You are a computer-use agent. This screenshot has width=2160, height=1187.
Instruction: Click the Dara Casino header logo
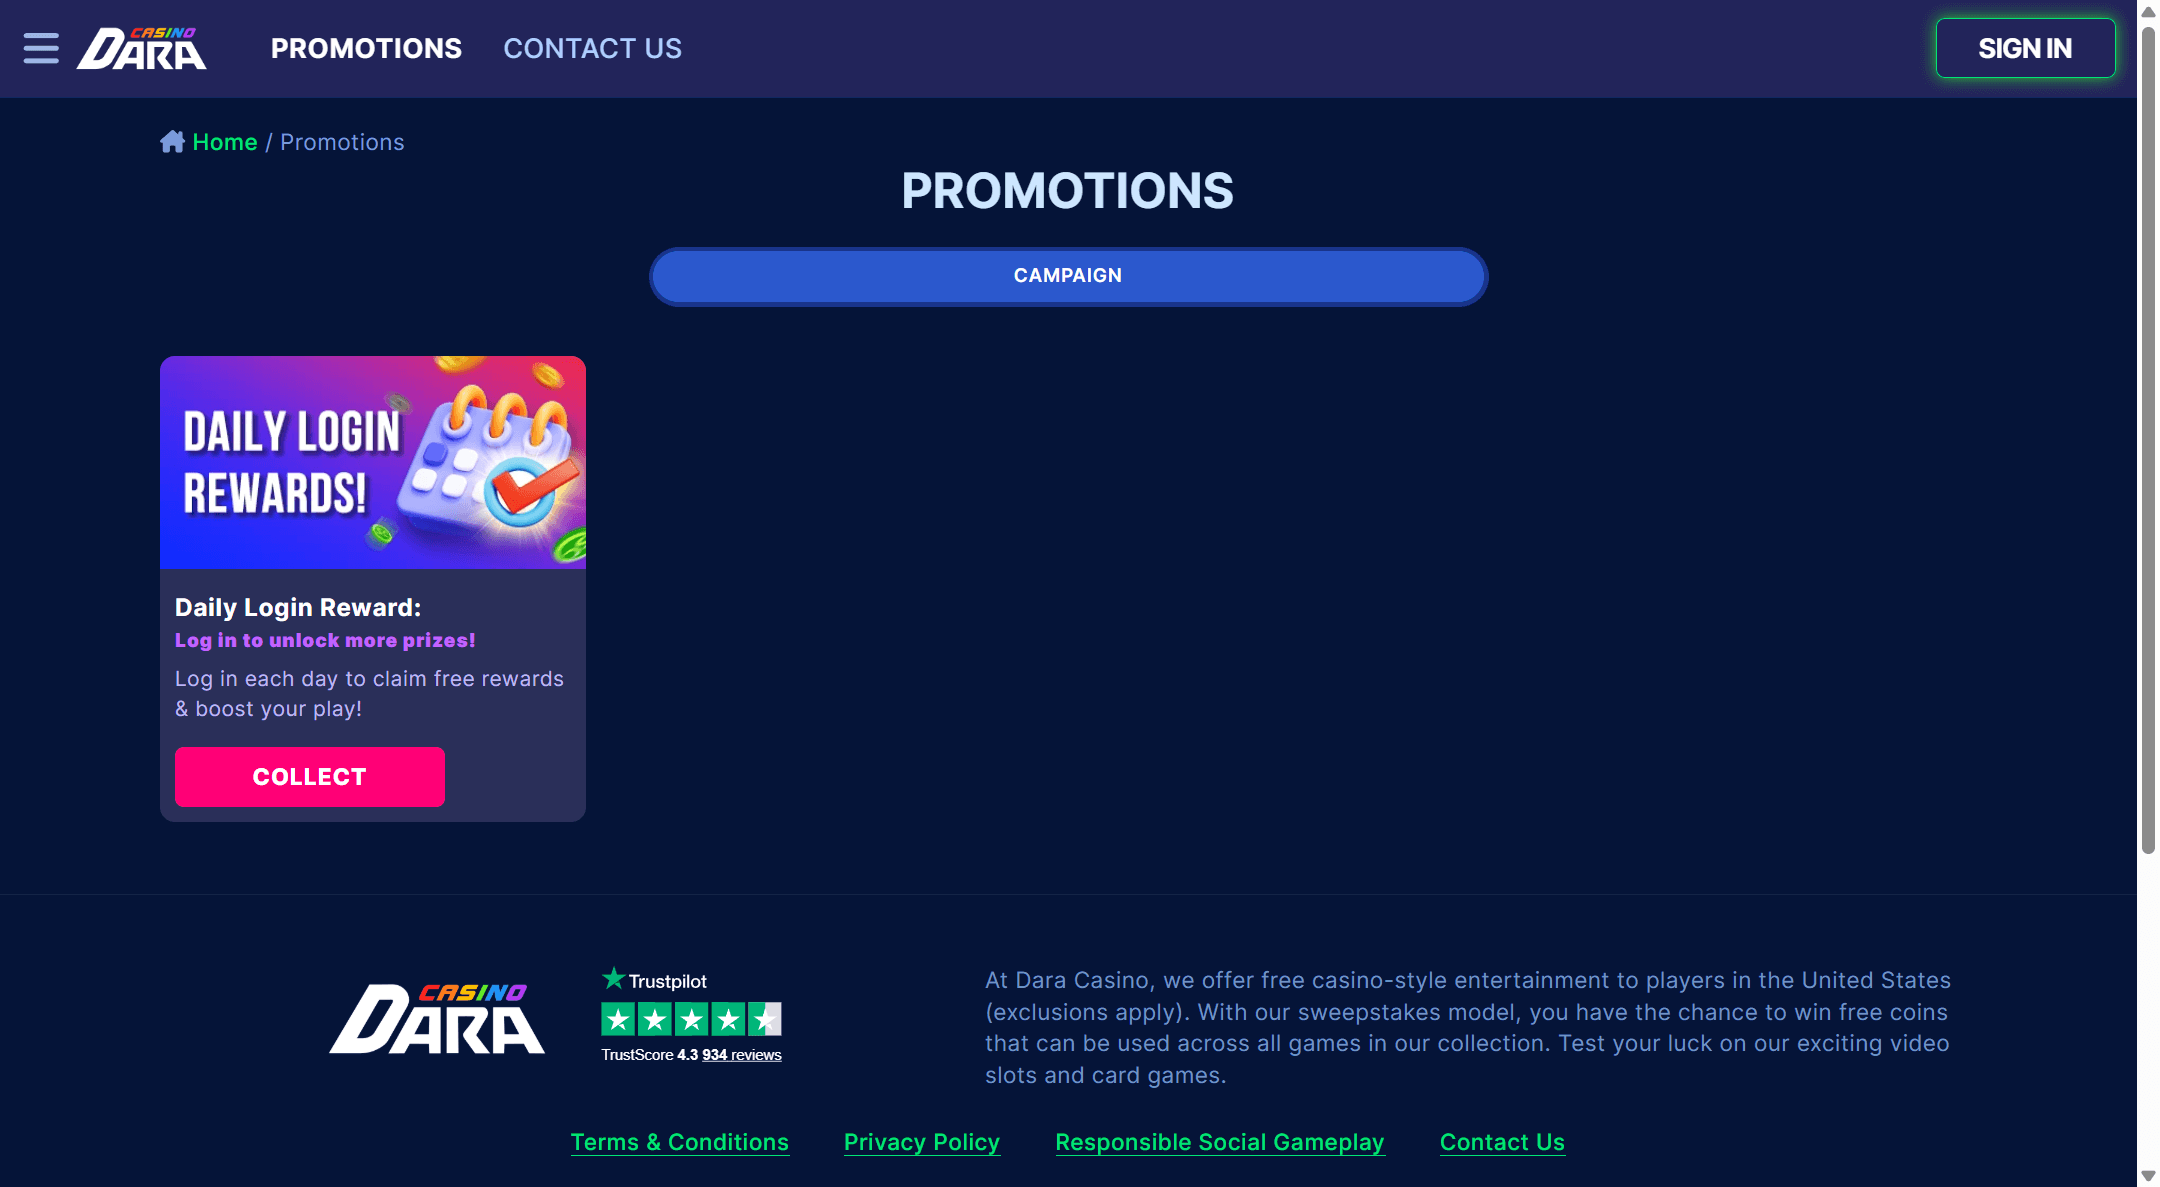(x=142, y=49)
